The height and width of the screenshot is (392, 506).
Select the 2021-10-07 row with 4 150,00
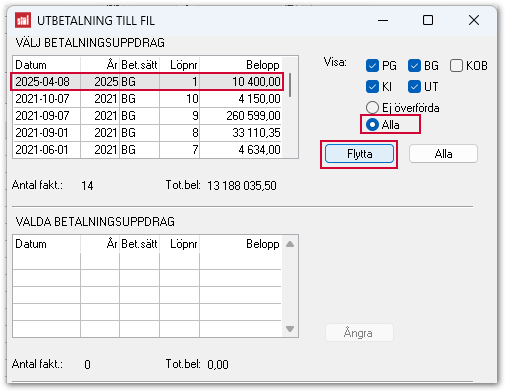(x=147, y=99)
